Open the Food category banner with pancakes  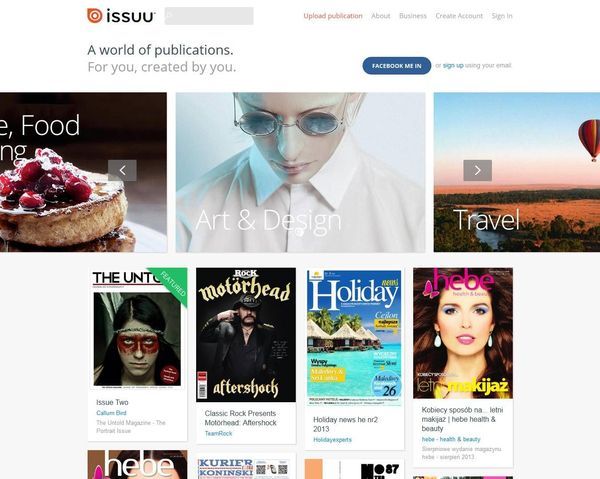click(83, 172)
